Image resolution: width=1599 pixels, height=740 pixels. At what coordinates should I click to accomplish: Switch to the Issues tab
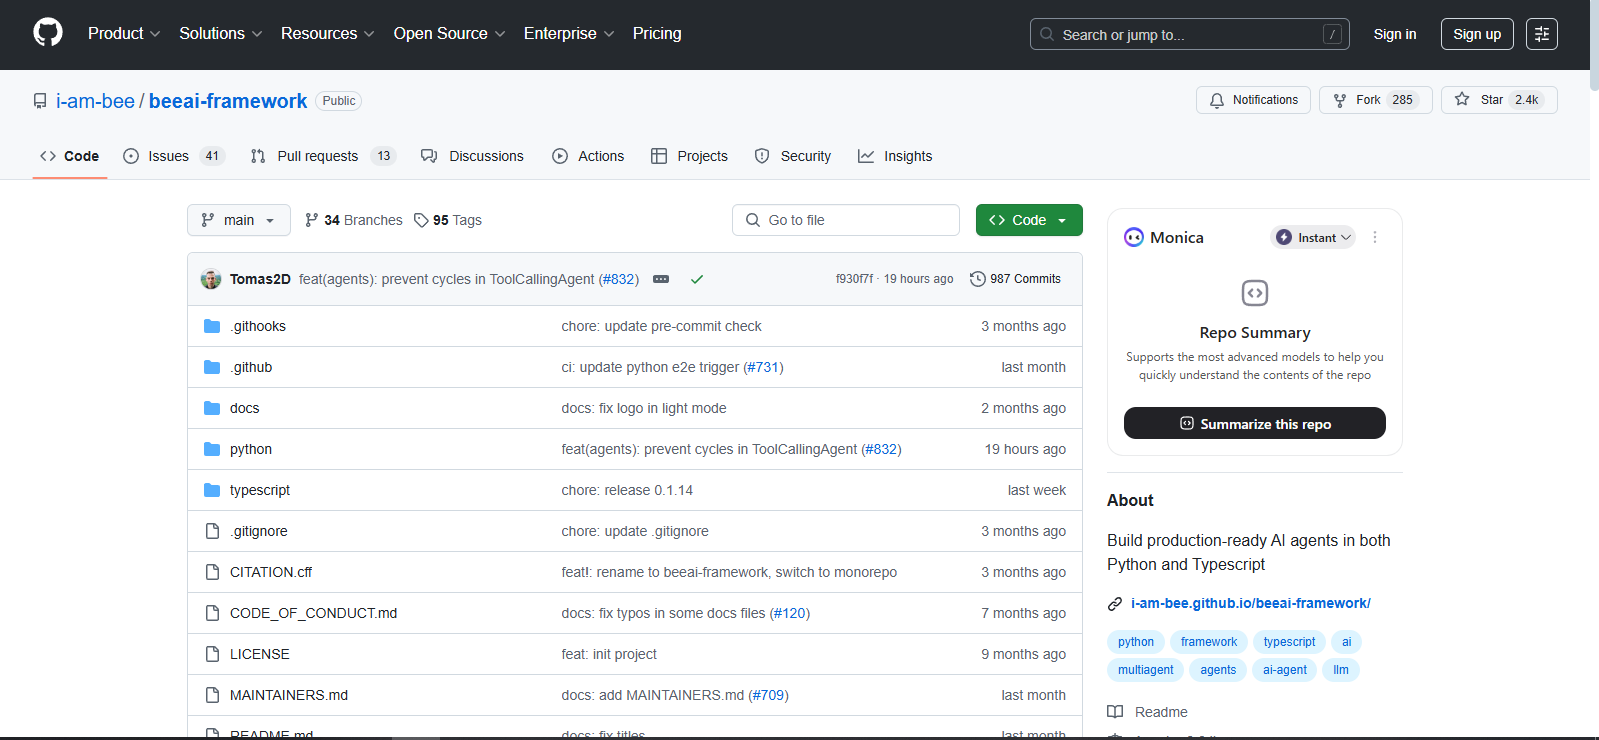coord(173,156)
